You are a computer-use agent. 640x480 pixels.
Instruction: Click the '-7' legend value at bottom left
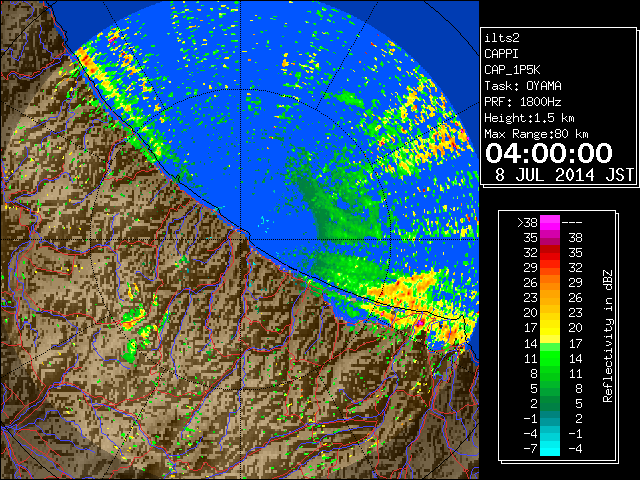click(530, 449)
